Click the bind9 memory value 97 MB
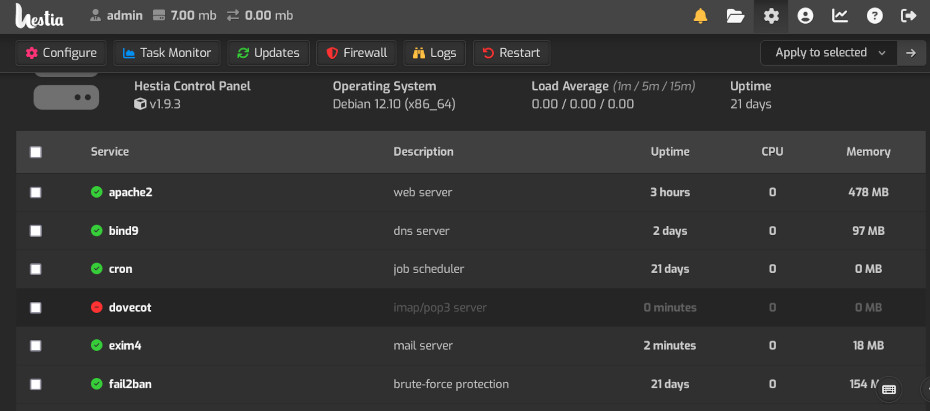Screen dimensions: 930x411 868,231
